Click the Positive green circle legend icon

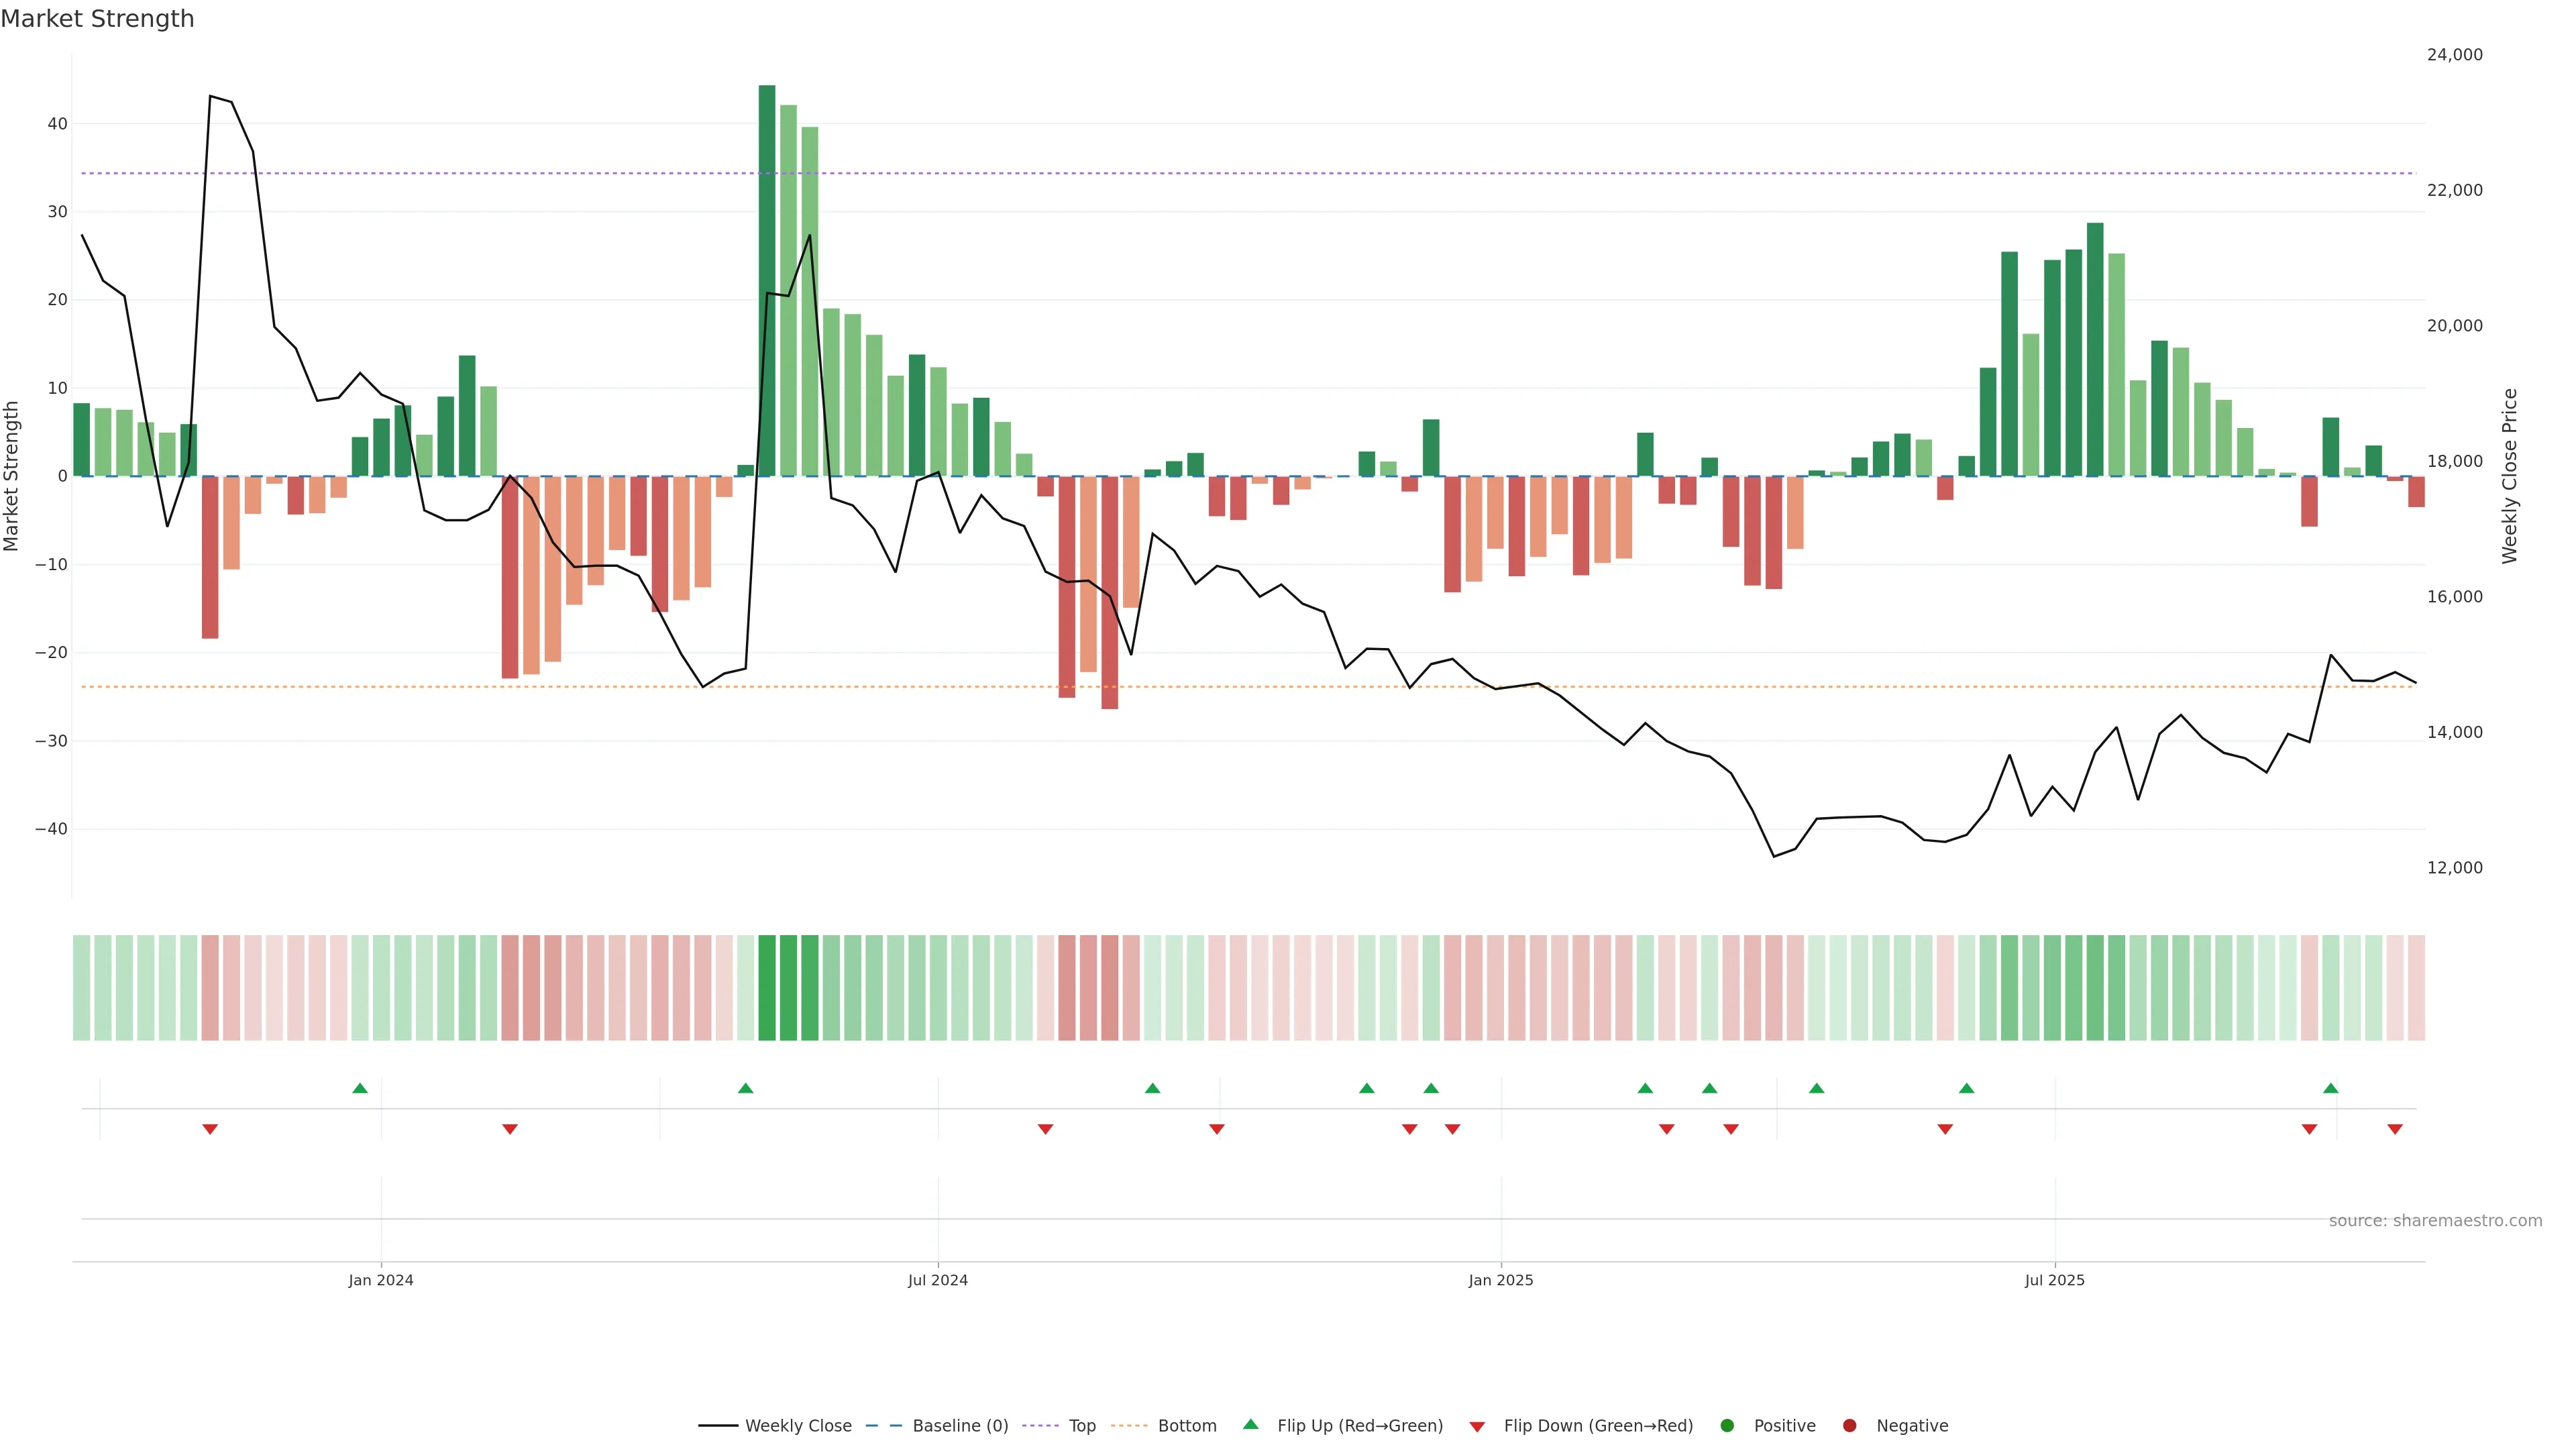click(x=1726, y=1425)
